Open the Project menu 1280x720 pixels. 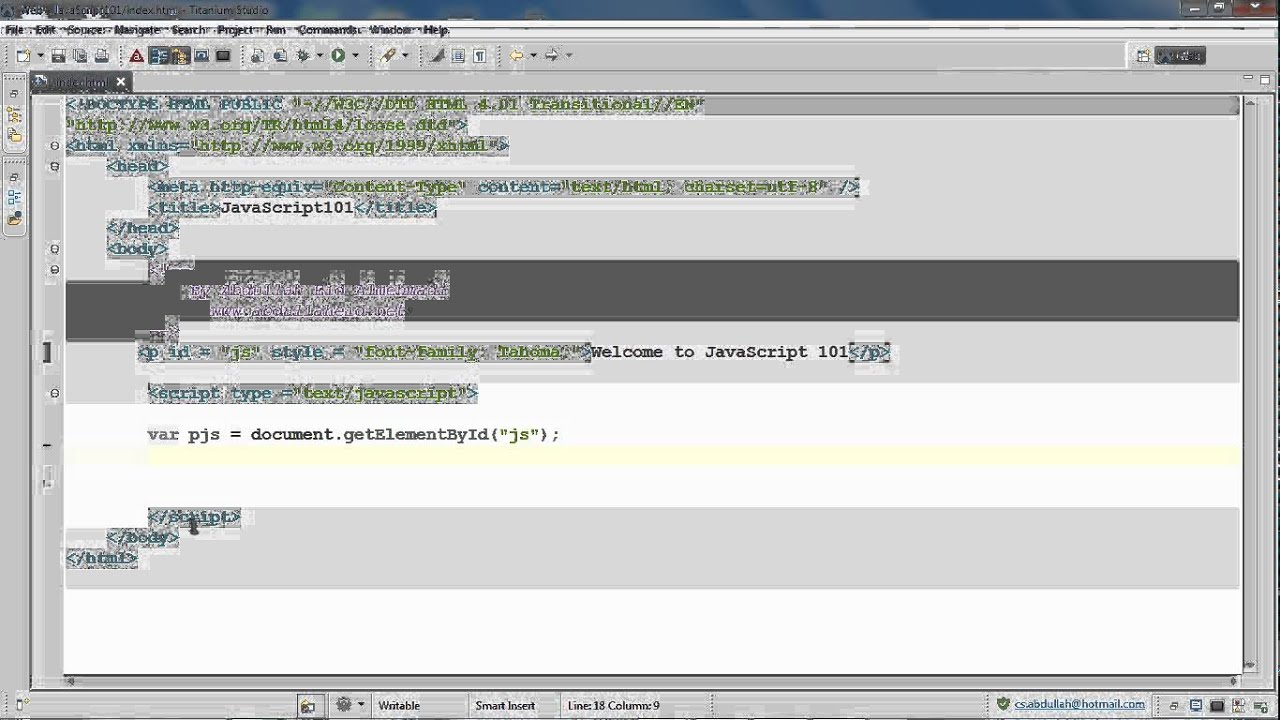tap(235, 30)
